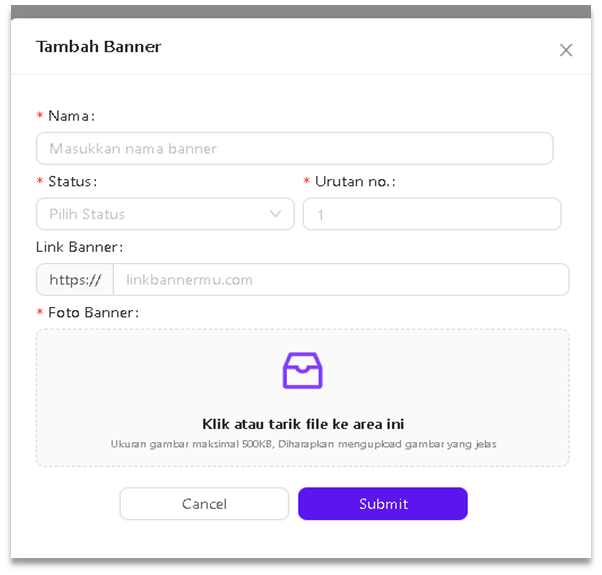This screenshot has width=602, height=575.
Task: Click the red asterisk beside Foto Banner
Action: click(x=40, y=313)
